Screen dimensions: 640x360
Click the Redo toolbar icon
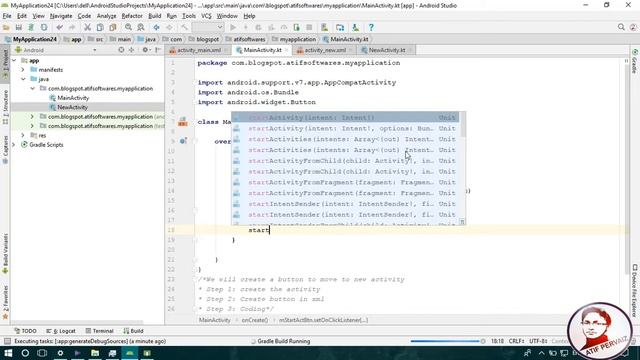(72, 27)
